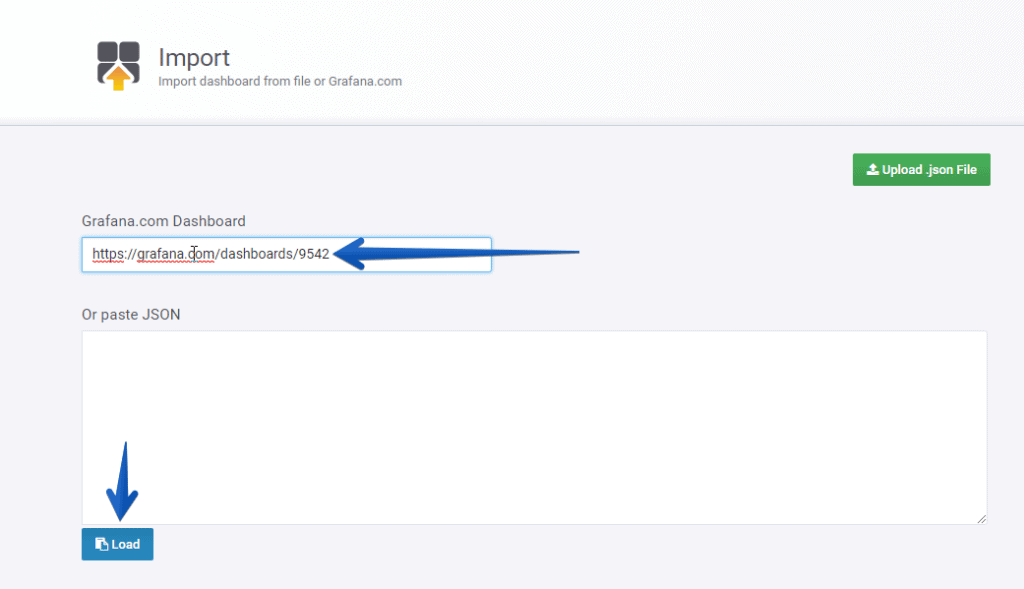
Task: Click the Upload .json File button
Action: pyautogui.click(x=921, y=170)
